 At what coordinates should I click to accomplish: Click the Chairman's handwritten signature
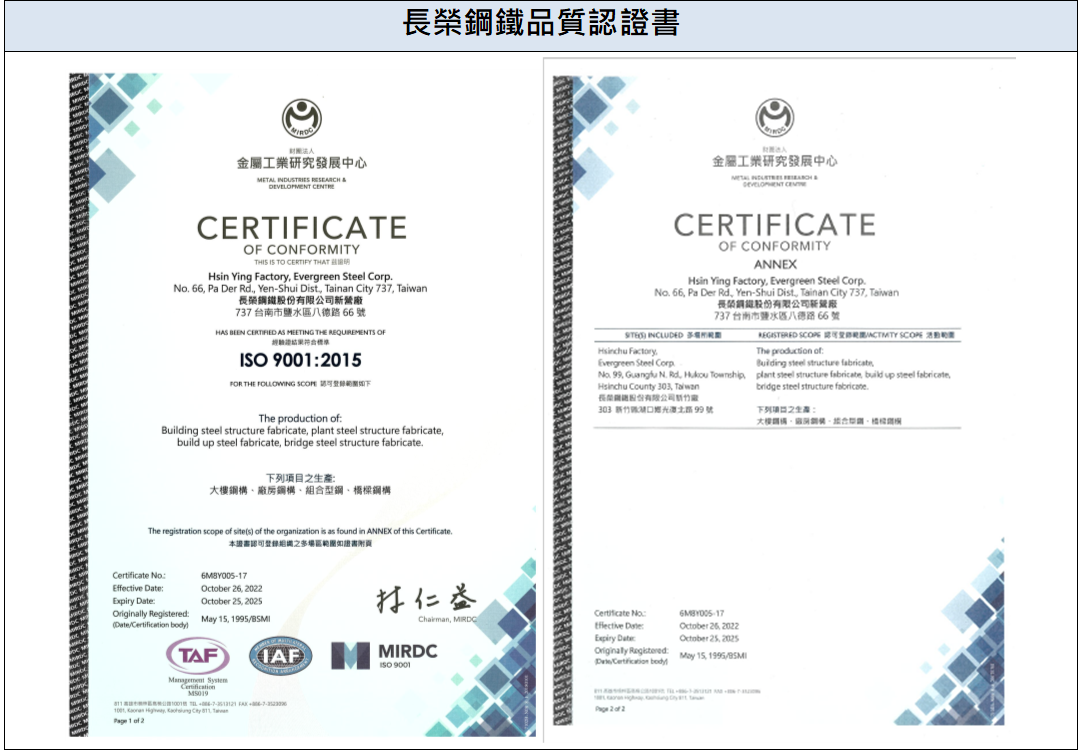(427, 598)
